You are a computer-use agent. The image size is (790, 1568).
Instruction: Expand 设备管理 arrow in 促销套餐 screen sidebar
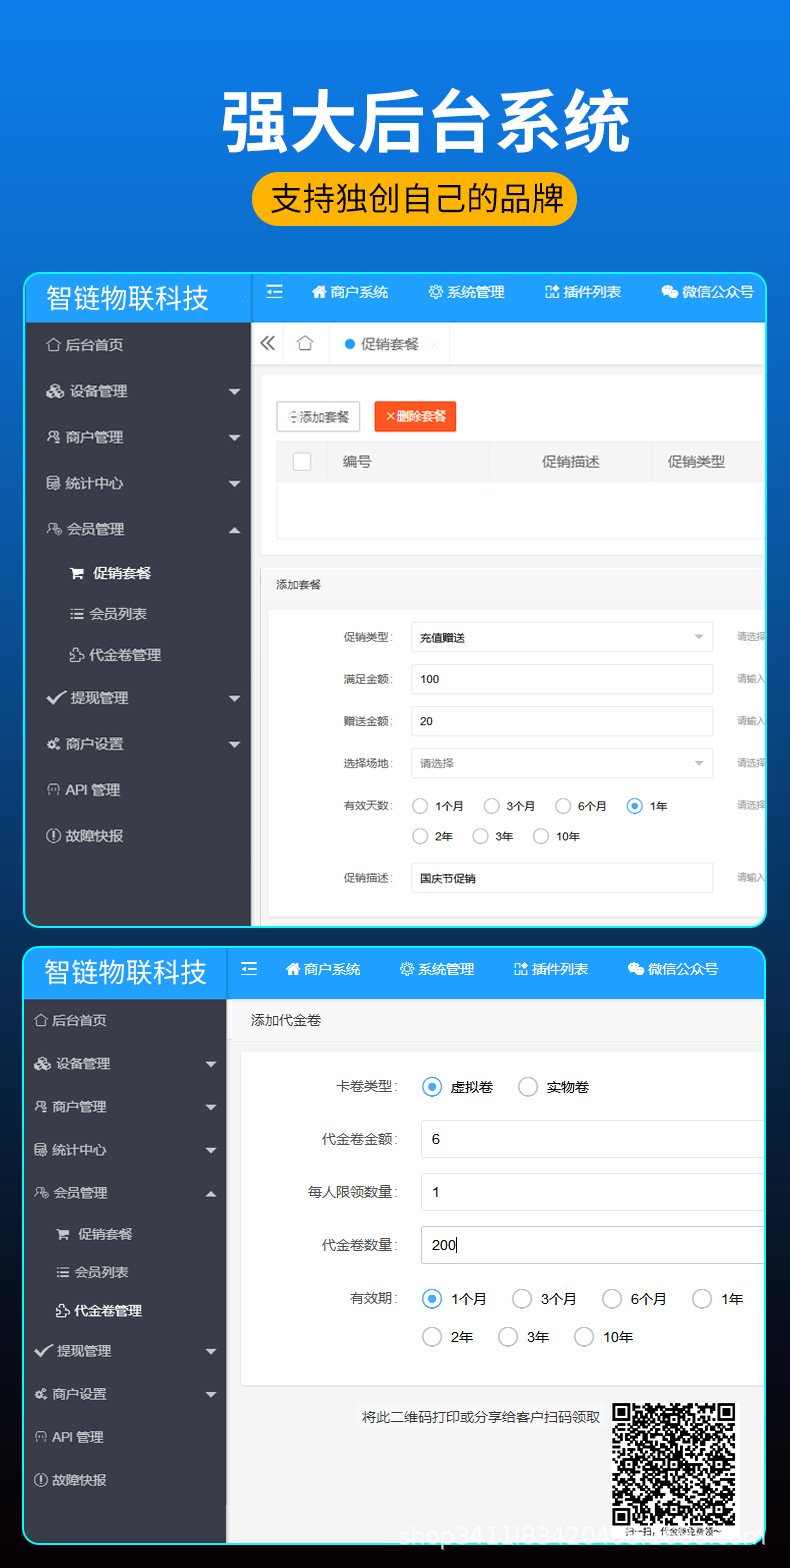click(234, 392)
